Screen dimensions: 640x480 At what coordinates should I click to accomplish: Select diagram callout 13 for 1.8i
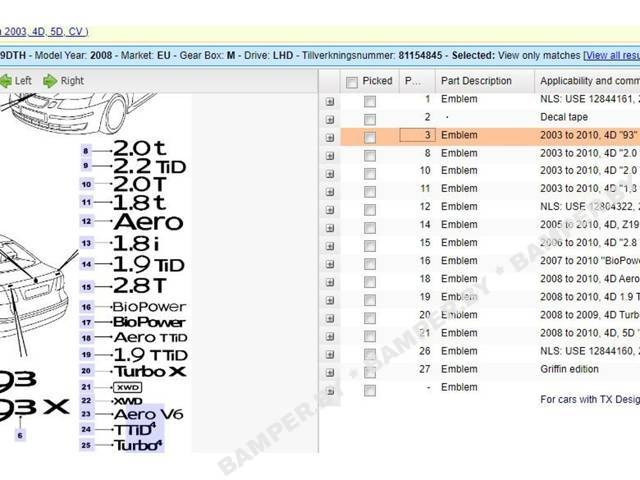pyautogui.click(x=87, y=244)
